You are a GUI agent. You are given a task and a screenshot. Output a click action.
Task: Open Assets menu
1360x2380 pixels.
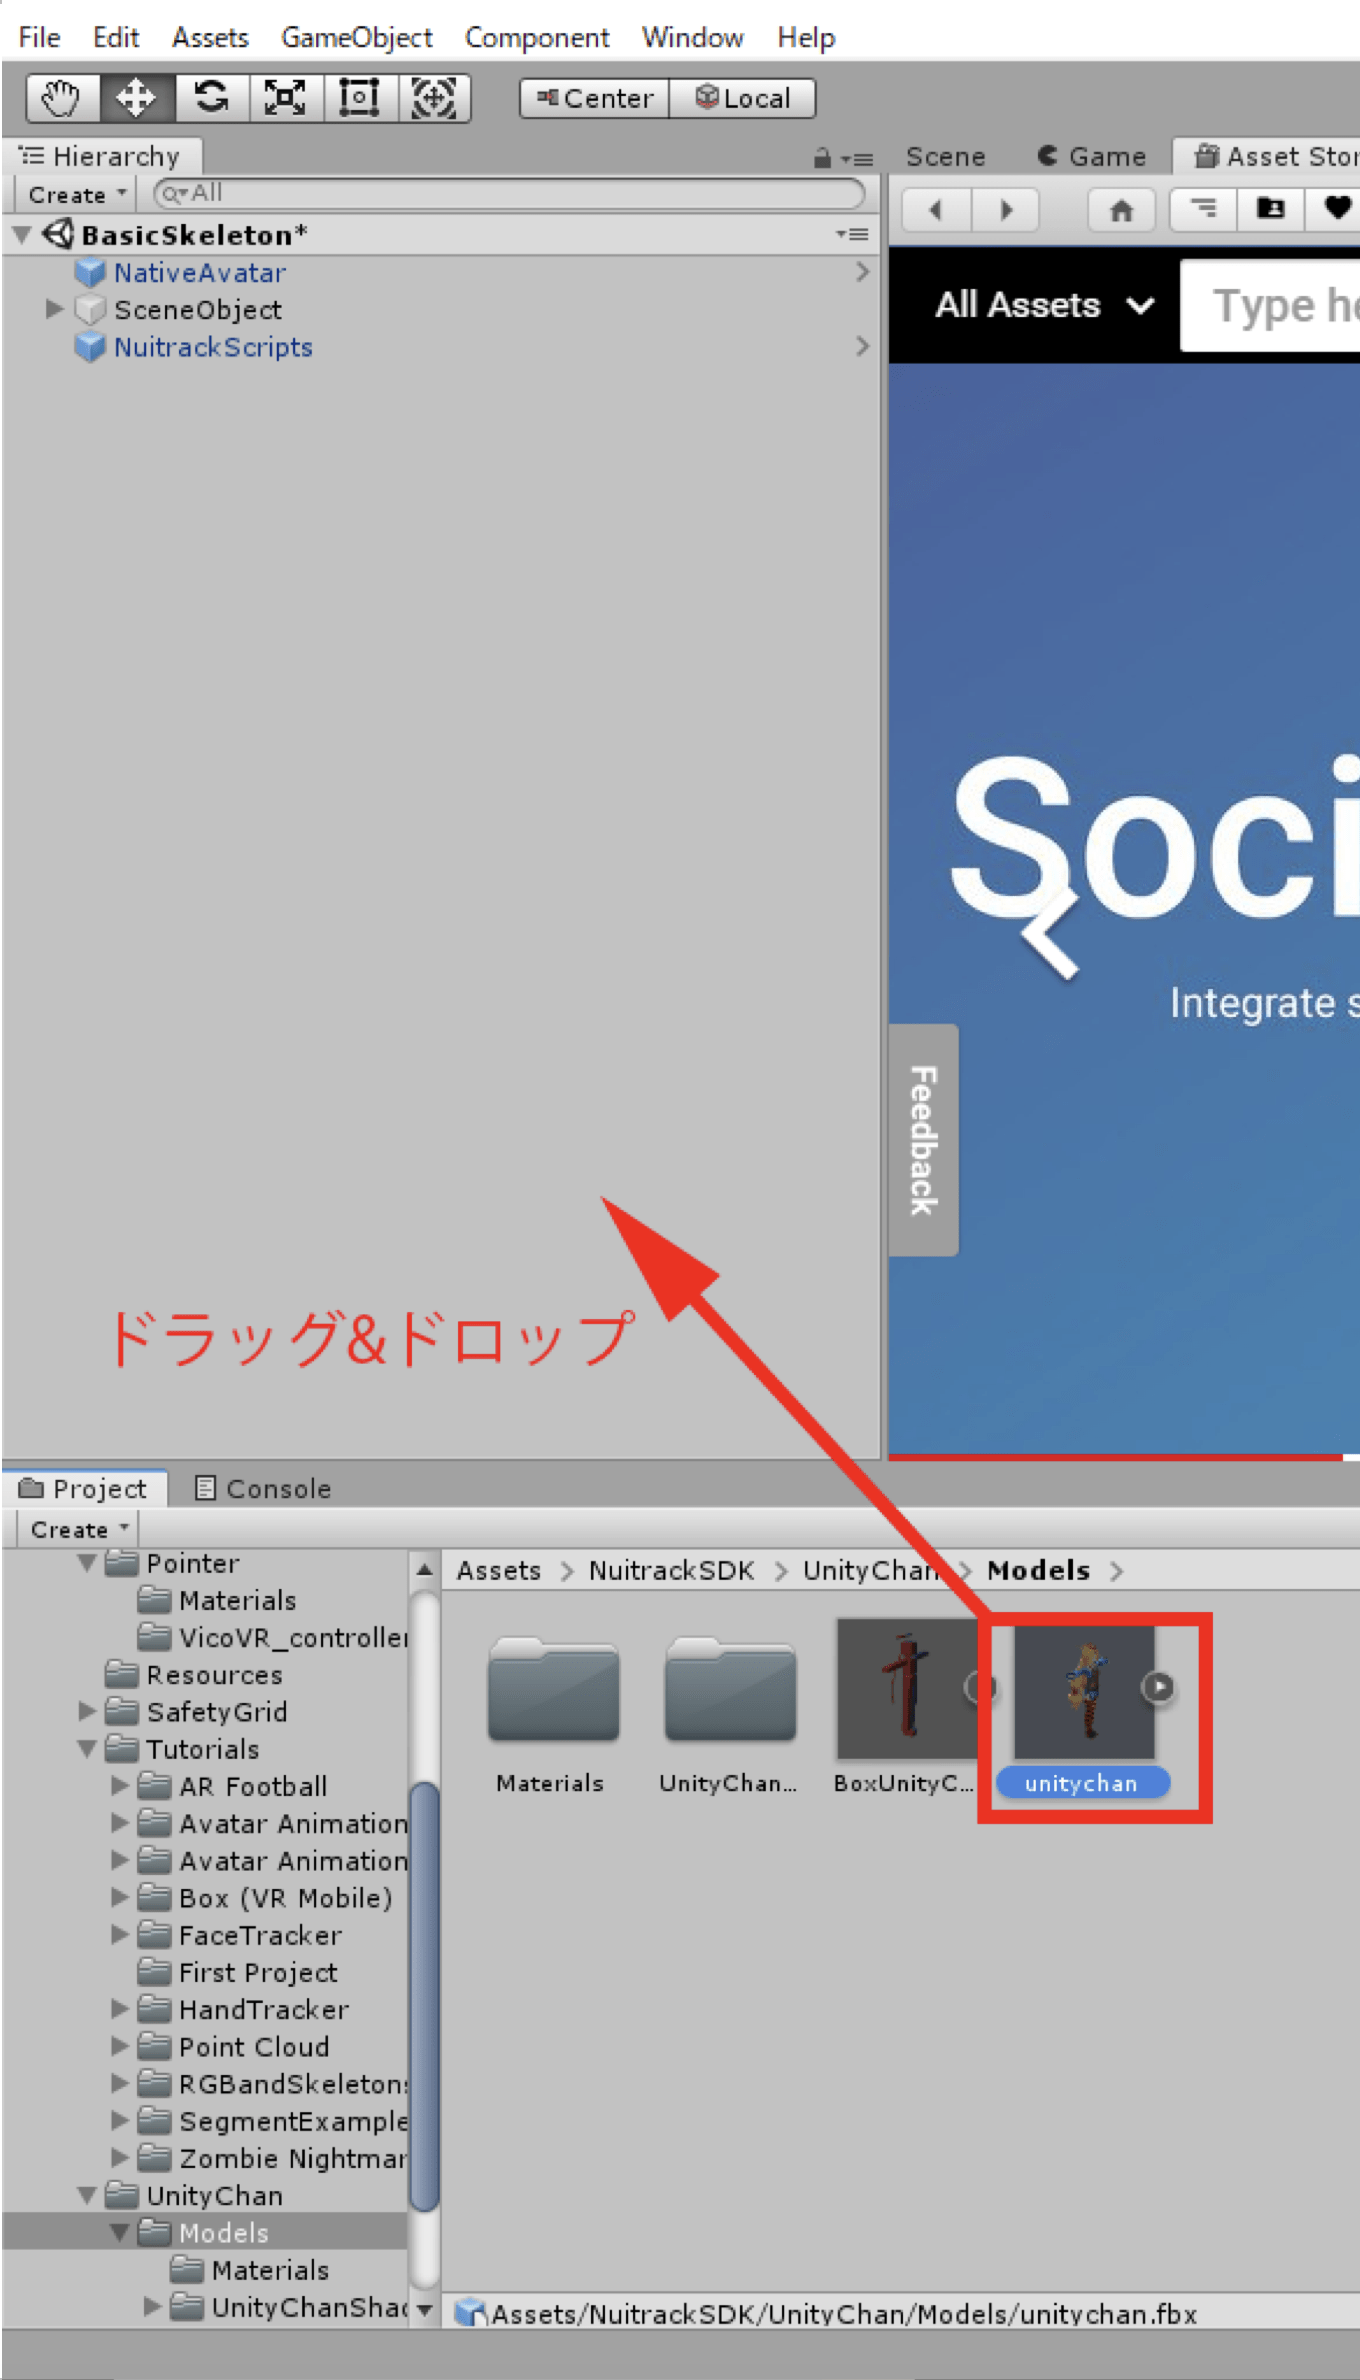click(210, 38)
